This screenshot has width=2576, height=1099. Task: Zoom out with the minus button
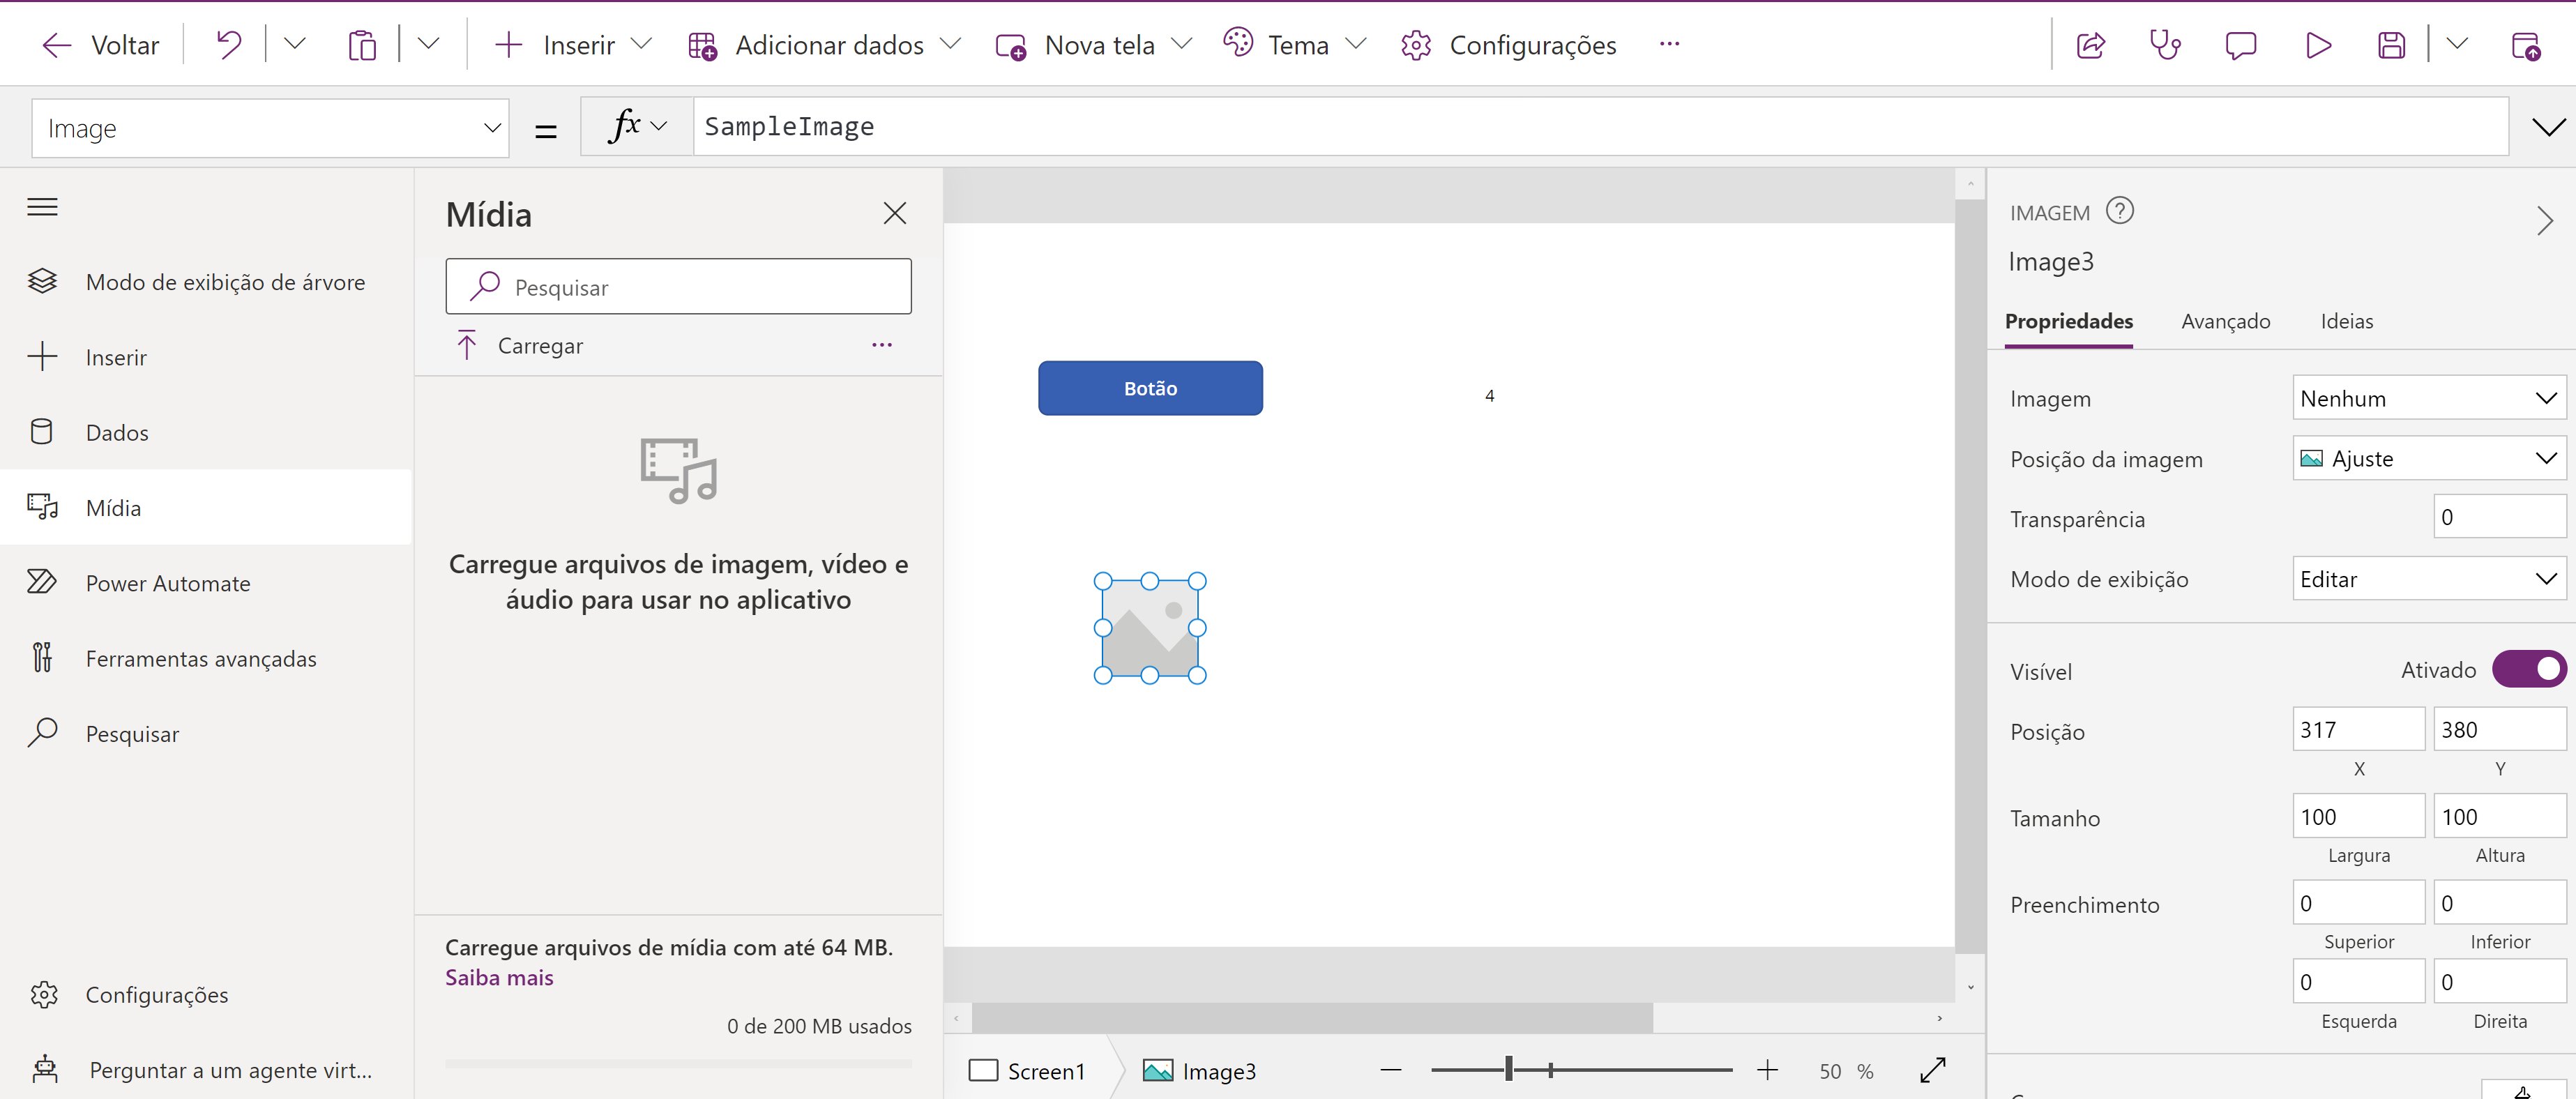1390,1070
